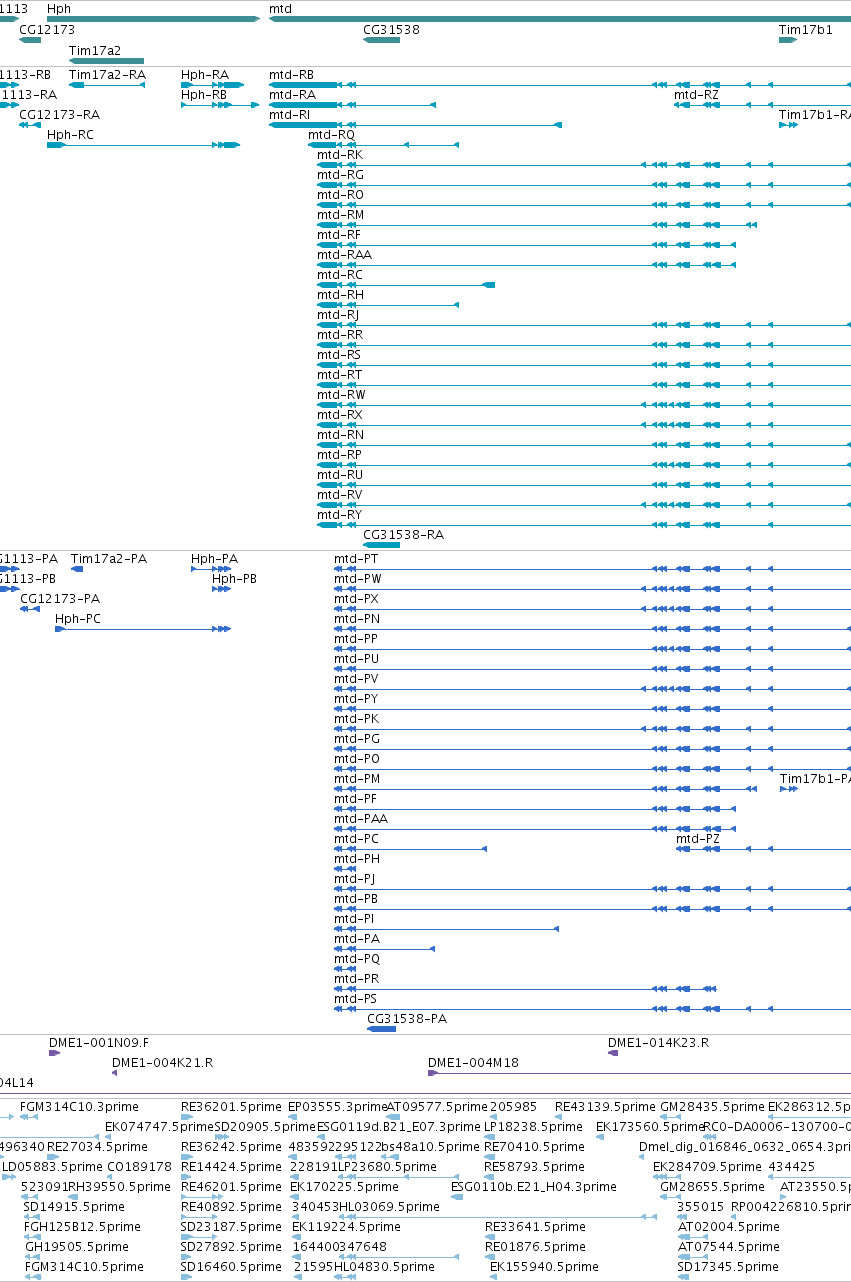The image size is (851, 1282).
Task: Select EST SD23187.5prime
Action: (x=233, y=1227)
